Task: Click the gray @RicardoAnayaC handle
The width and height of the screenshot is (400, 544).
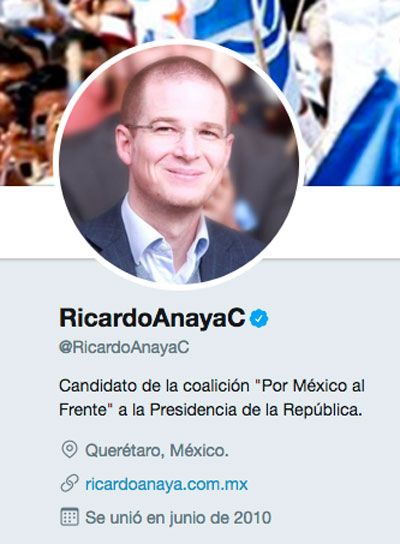Action: pyautogui.click(x=124, y=347)
